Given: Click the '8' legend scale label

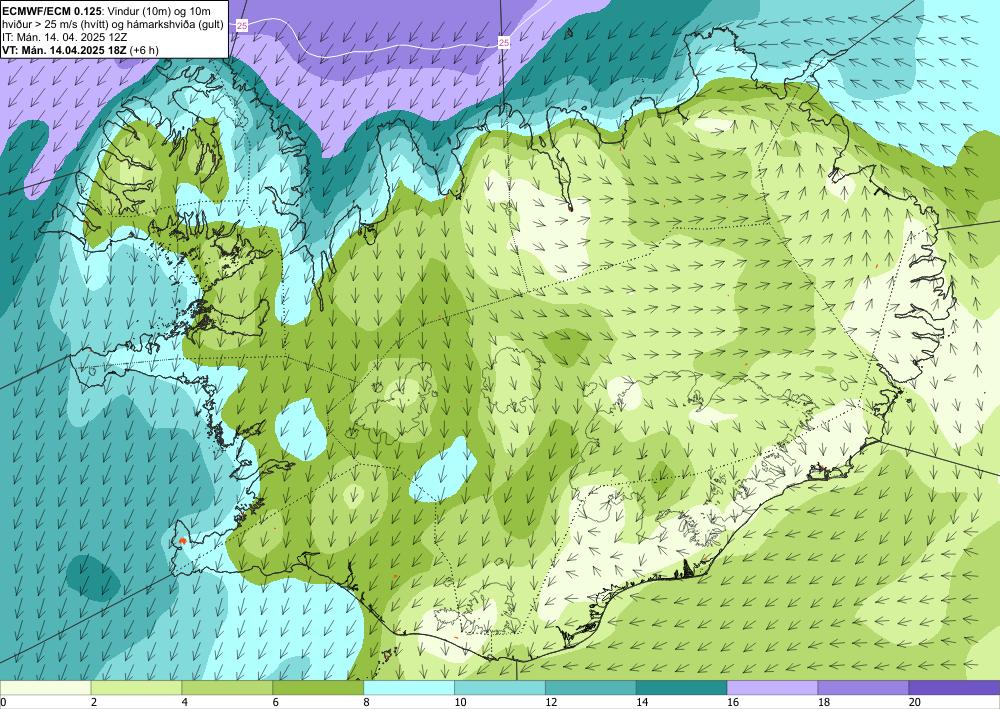Looking at the screenshot, I should tap(367, 703).
